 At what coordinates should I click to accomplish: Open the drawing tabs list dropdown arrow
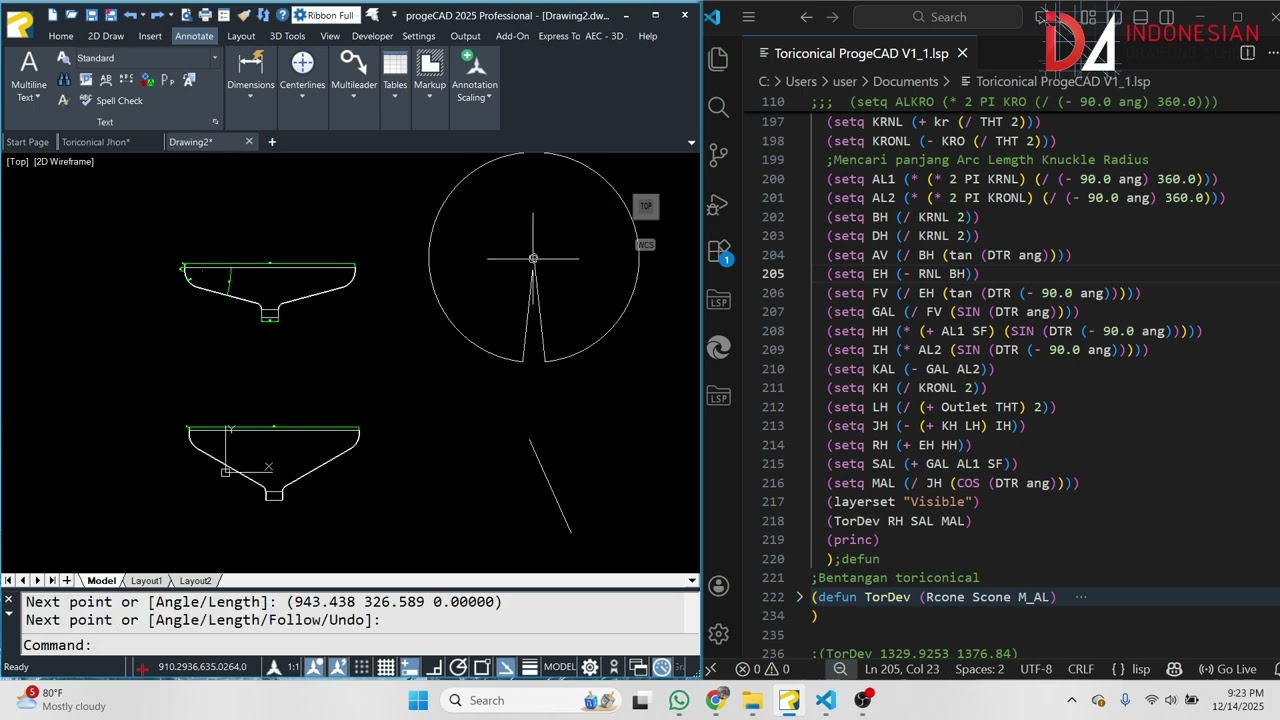click(691, 142)
